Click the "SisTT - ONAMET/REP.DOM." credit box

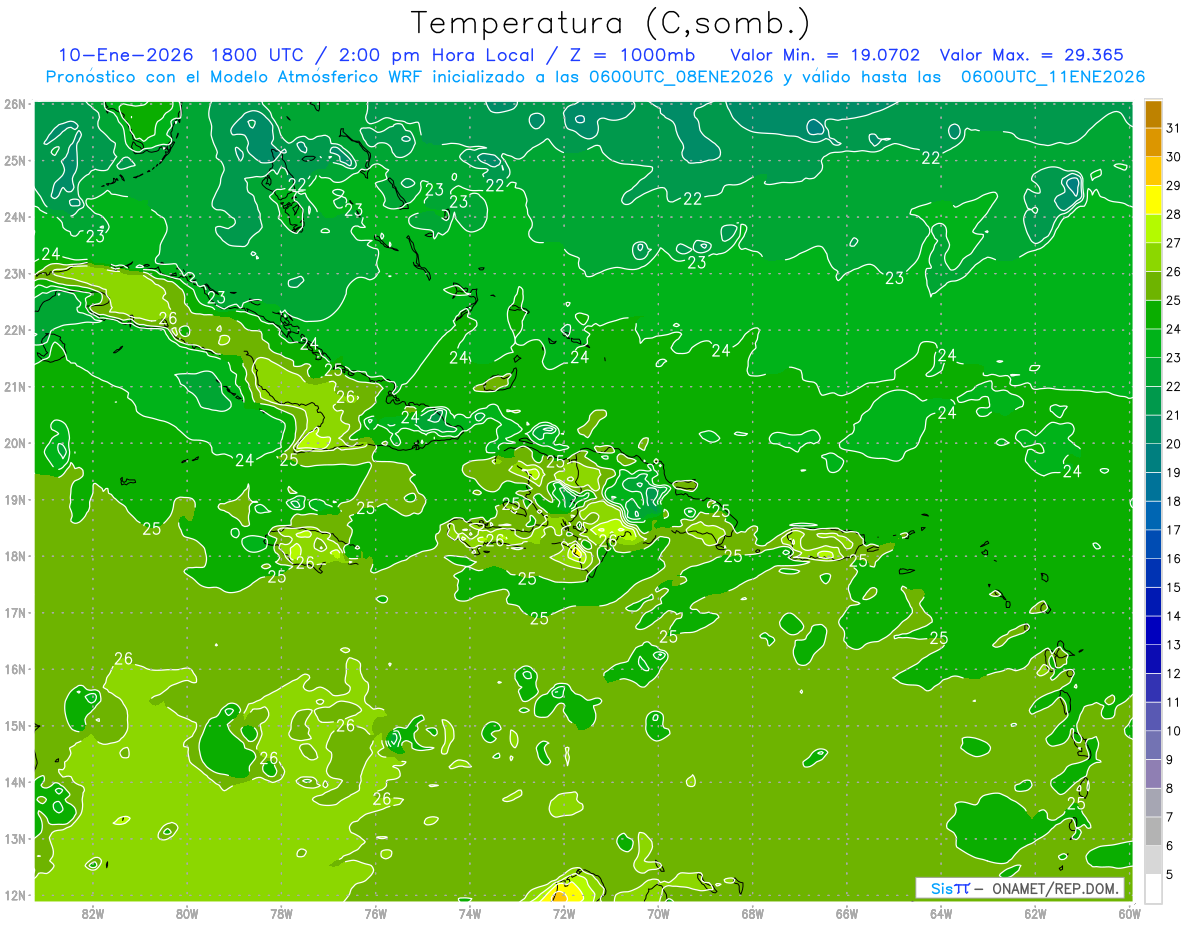[1020, 888]
